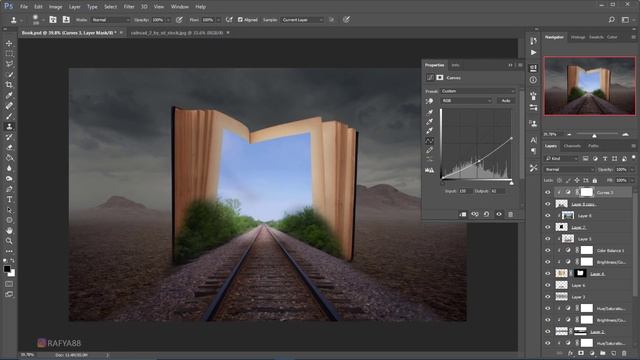Select the Brush tool
Image resolution: width=640 pixels, height=360 pixels.
pyautogui.click(x=9, y=116)
